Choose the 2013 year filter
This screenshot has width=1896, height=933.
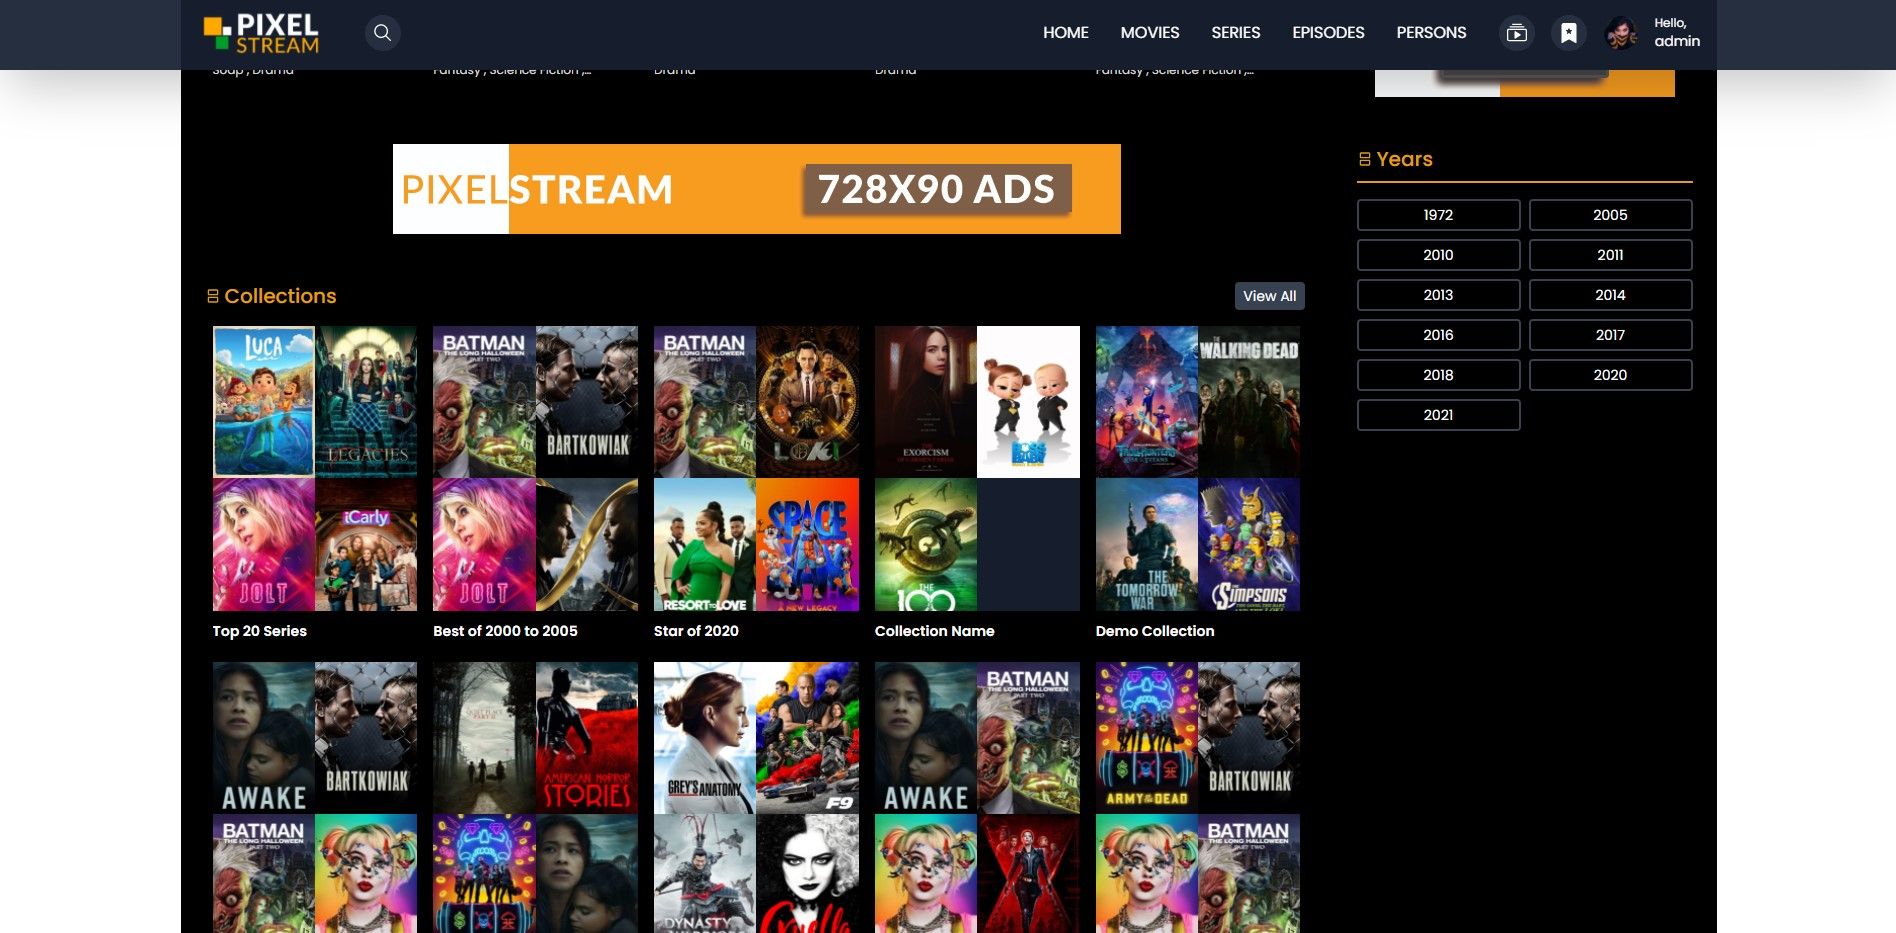click(1438, 295)
